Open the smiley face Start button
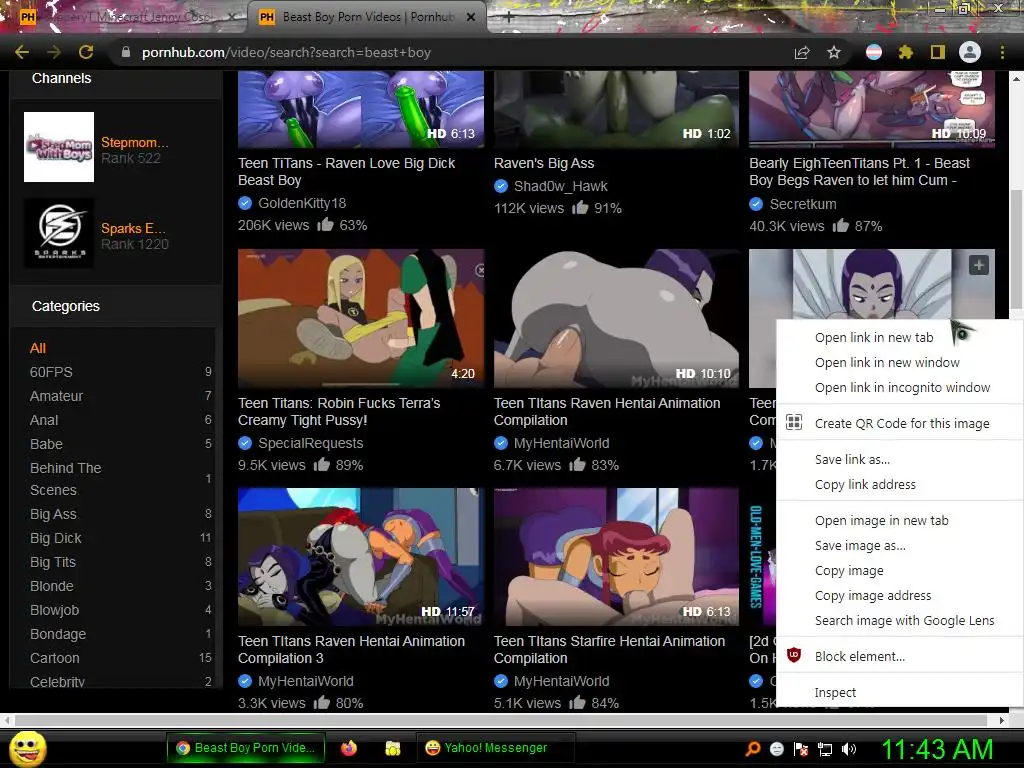Image resolution: width=1024 pixels, height=768 pixels. [x=27, y=748]
